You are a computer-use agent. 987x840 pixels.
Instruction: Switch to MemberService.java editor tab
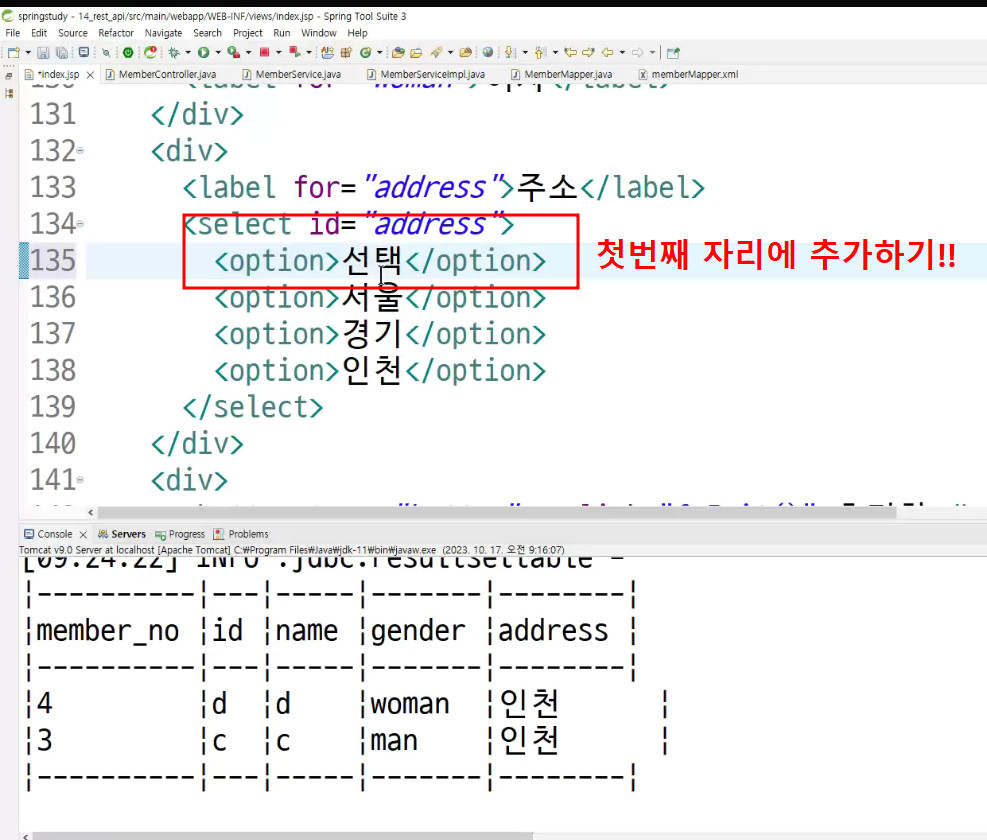pos(292,74)
